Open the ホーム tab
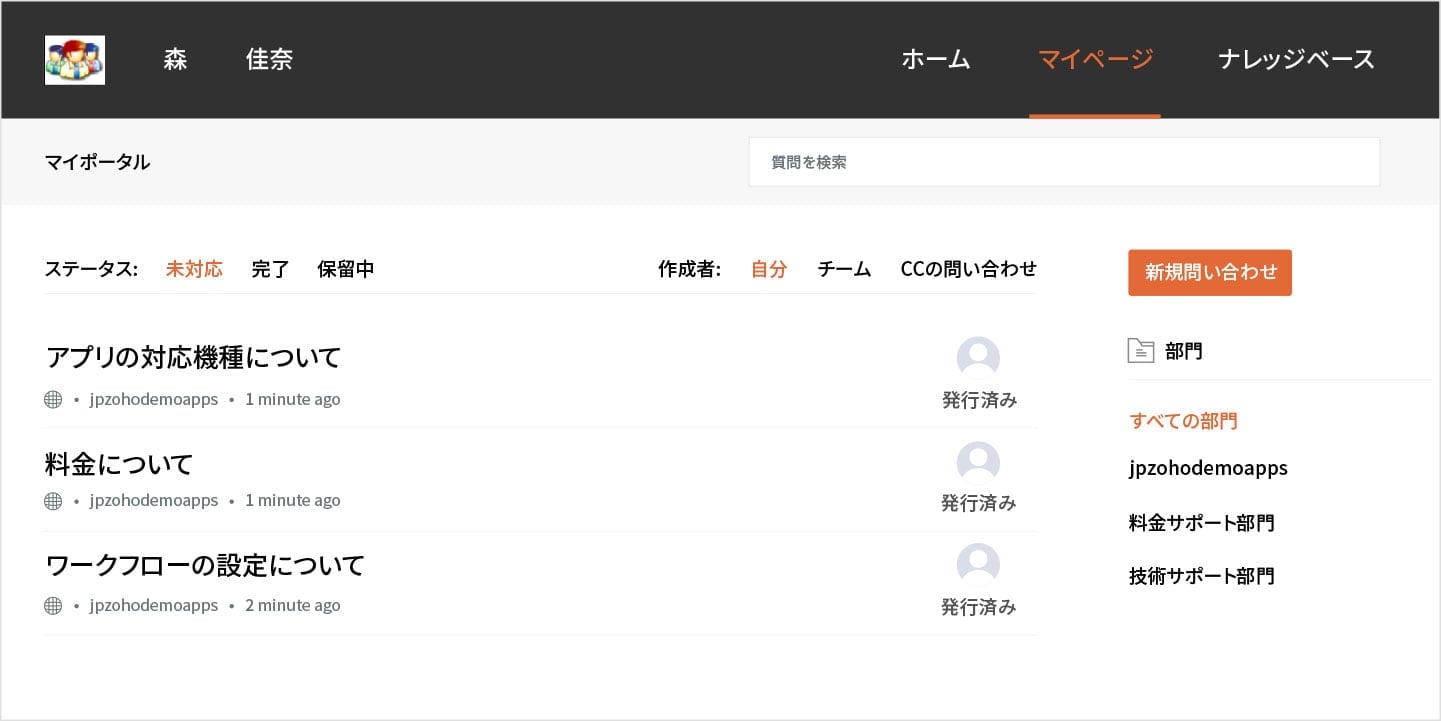 (936, 60)
